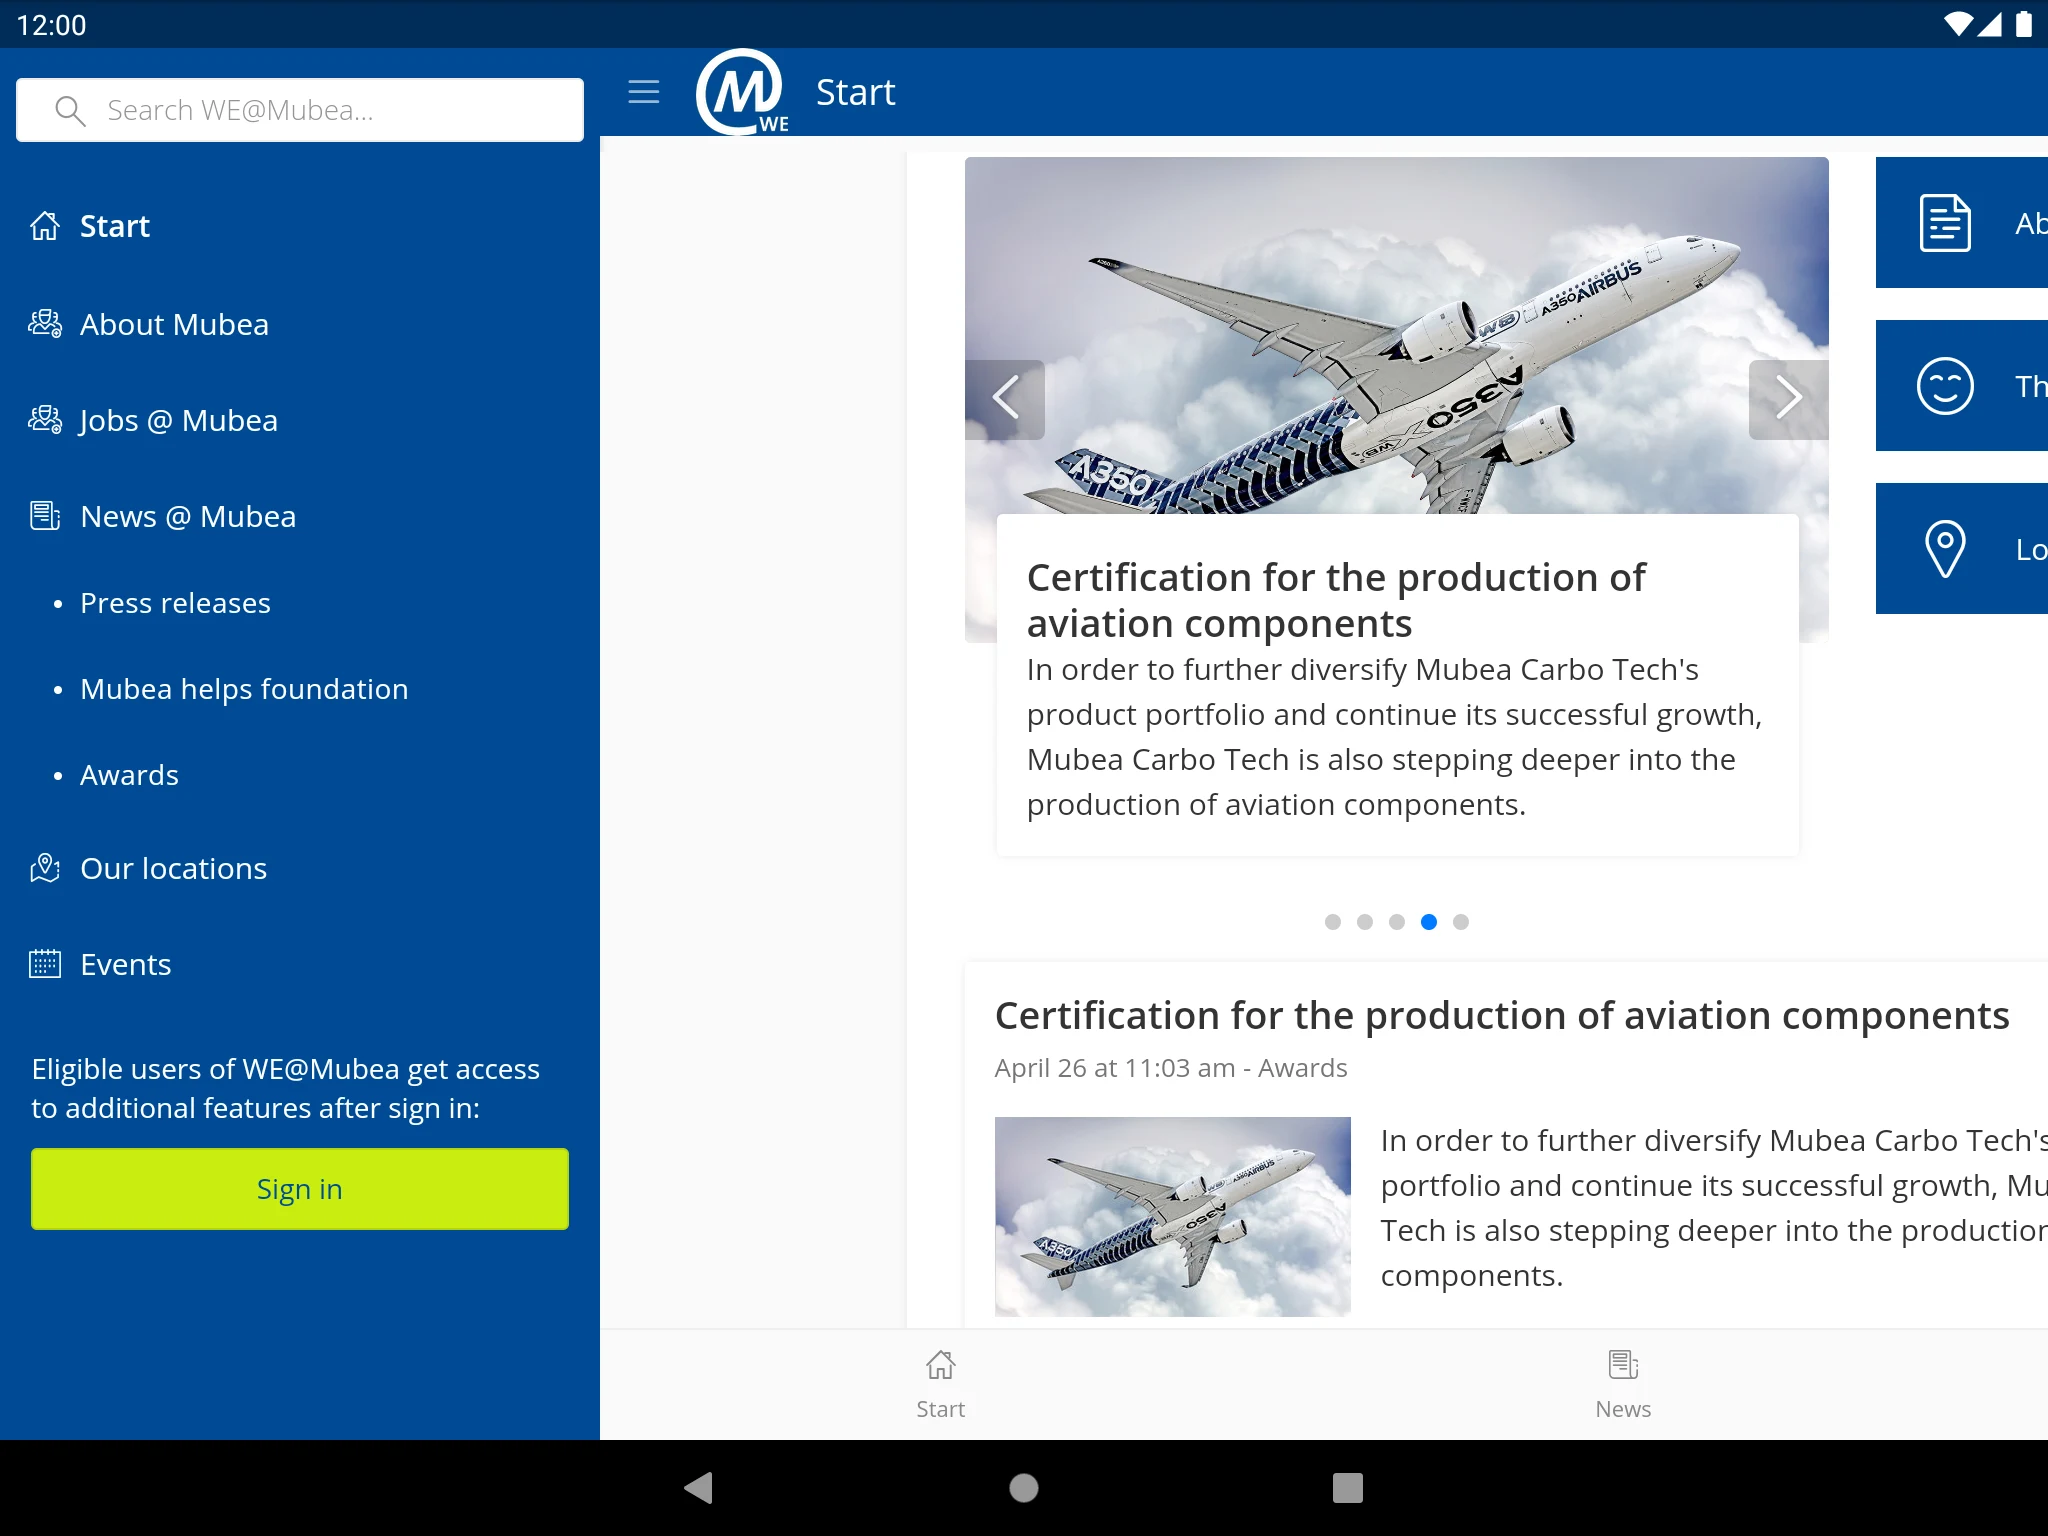Open Our locations in the sidebar

click(173, 868)
